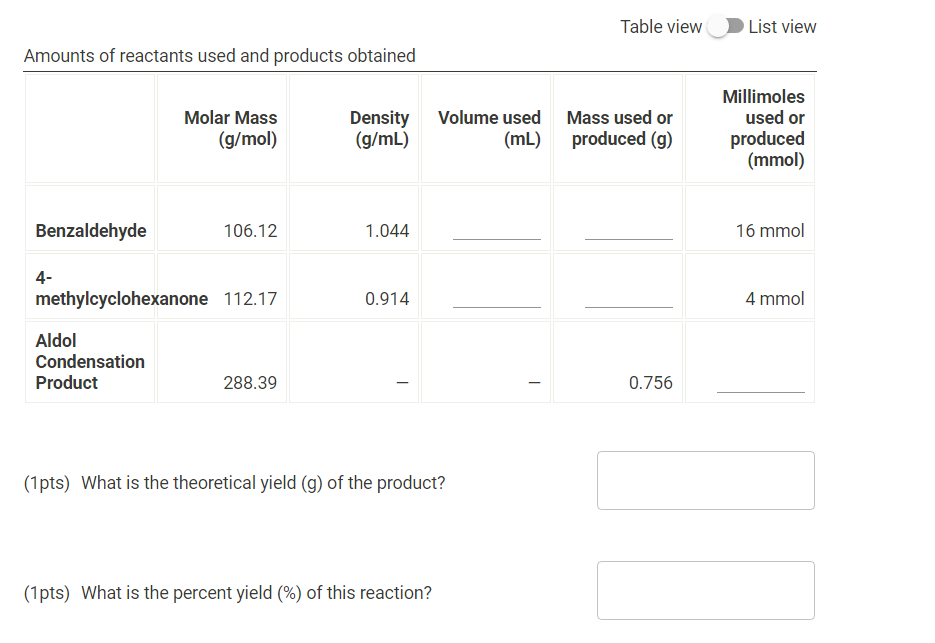Image resolution: width=935 pixels, height=643 pixels.
Task: Click the table title about reactants and products
Action: pos(221,55)
